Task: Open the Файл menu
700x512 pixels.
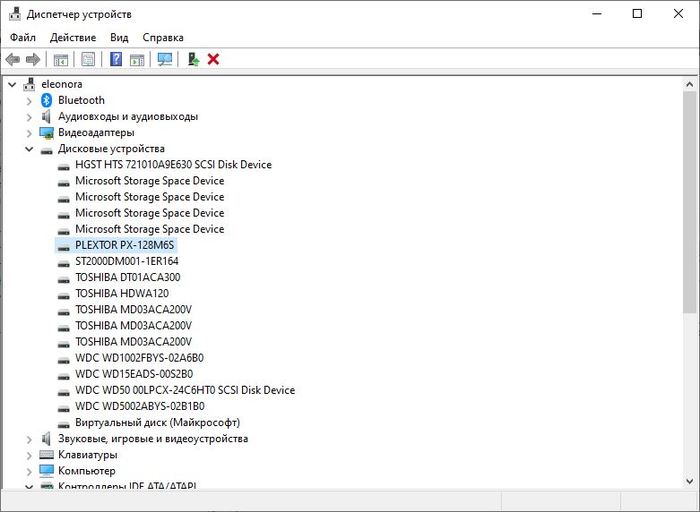Action: [23, 37]
